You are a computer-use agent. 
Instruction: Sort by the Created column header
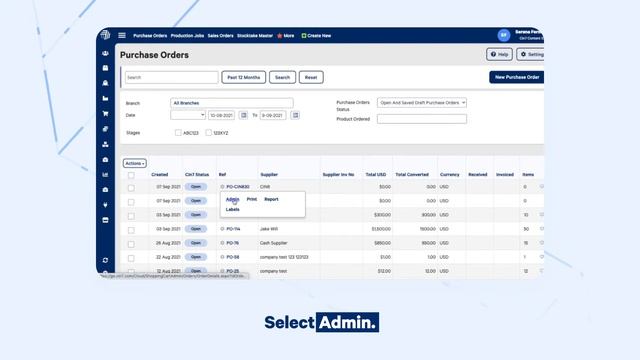(x=160, y=174)
